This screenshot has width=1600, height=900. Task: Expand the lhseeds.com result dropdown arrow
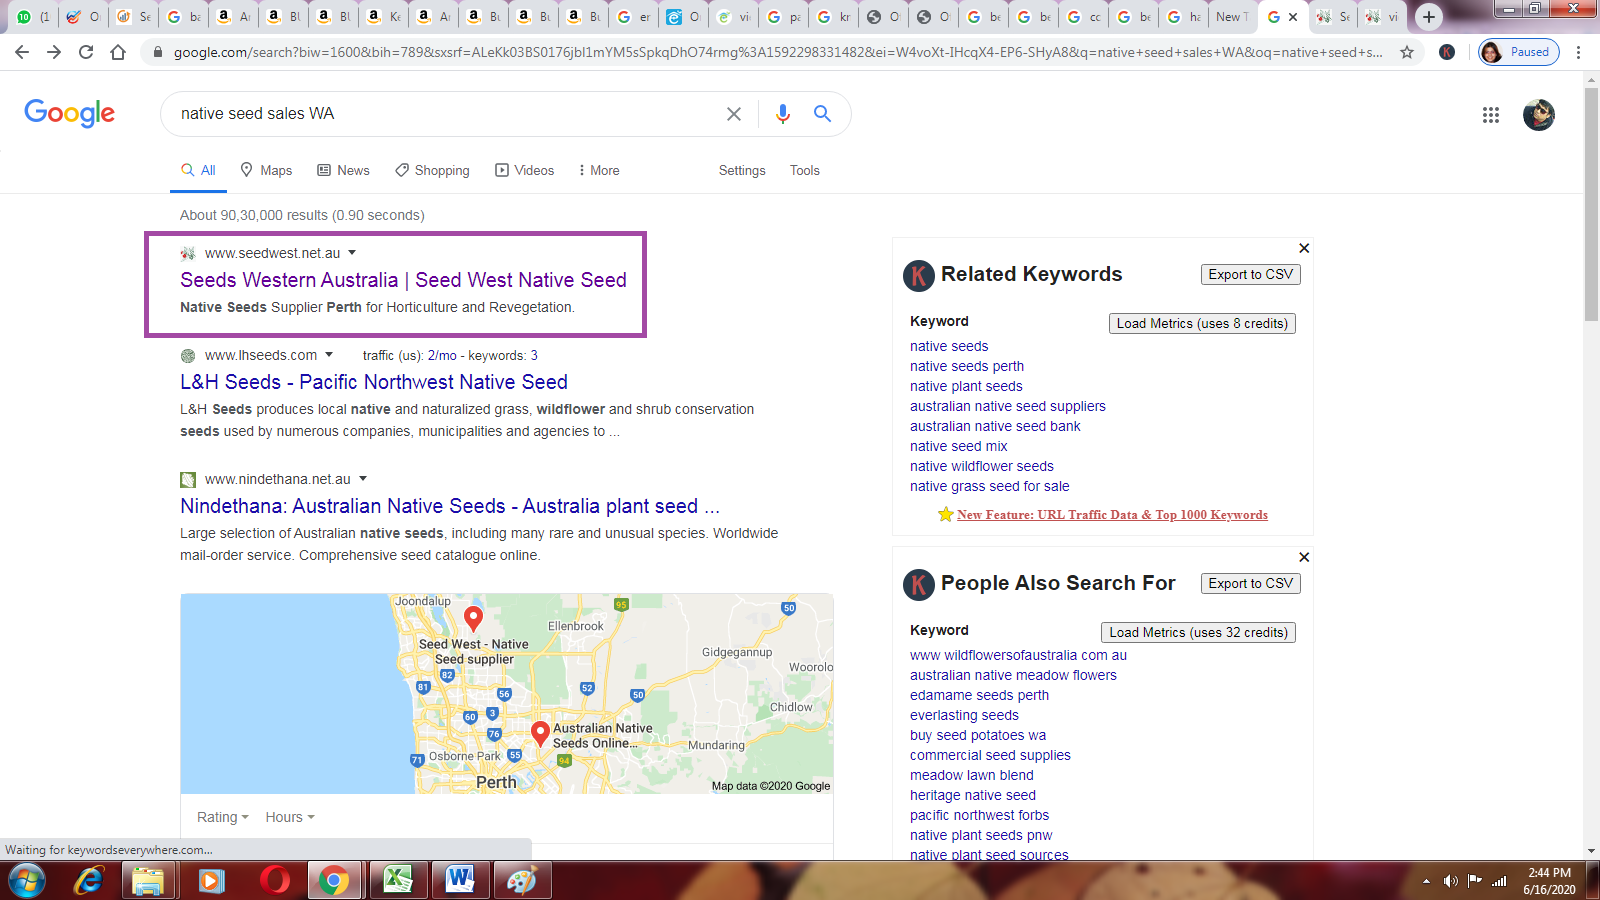tap(329, 355)
